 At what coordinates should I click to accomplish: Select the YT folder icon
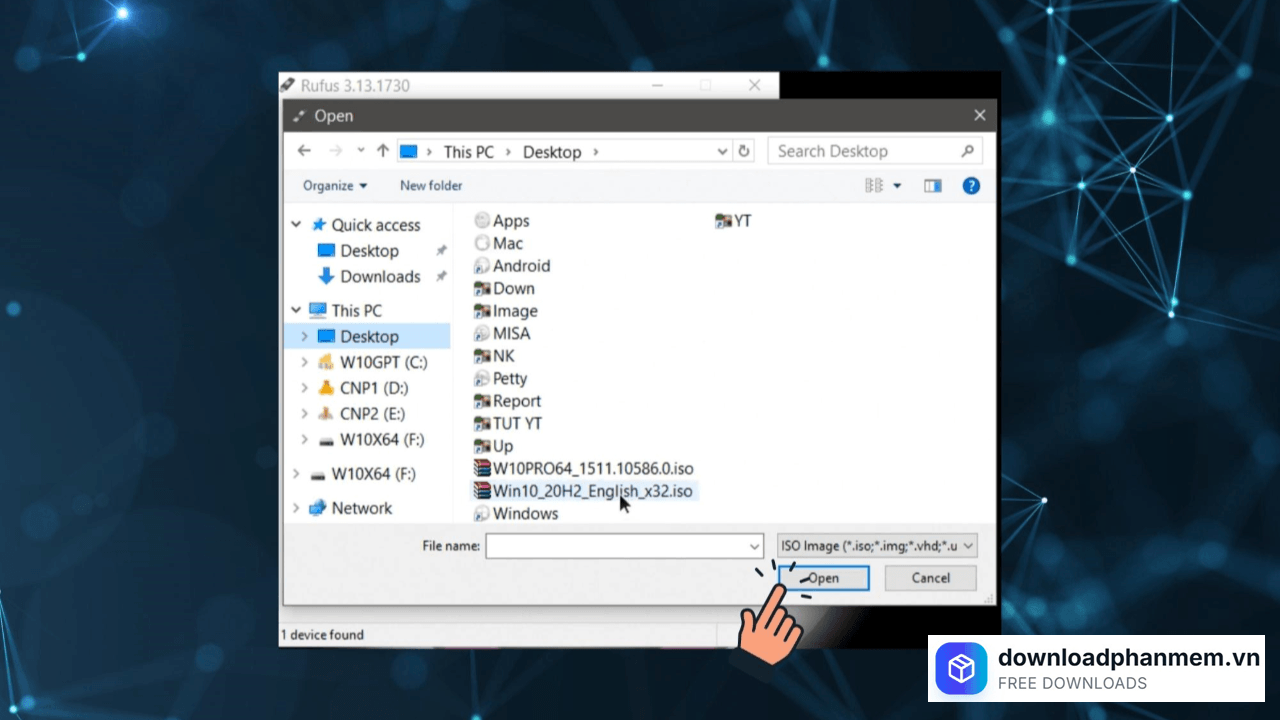[x=723, y=221]
